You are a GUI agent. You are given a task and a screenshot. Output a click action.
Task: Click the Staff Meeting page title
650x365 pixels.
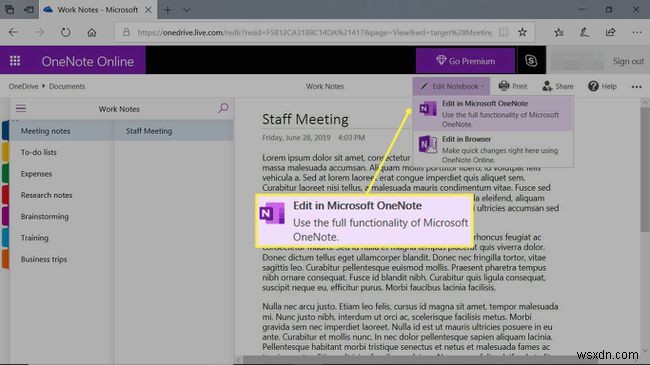point(305,119)
